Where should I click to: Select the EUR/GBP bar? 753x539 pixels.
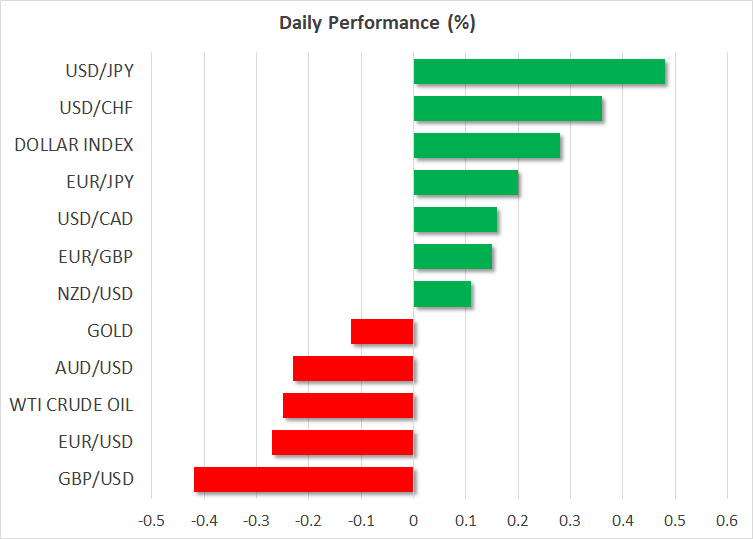(x=452, y=257)
